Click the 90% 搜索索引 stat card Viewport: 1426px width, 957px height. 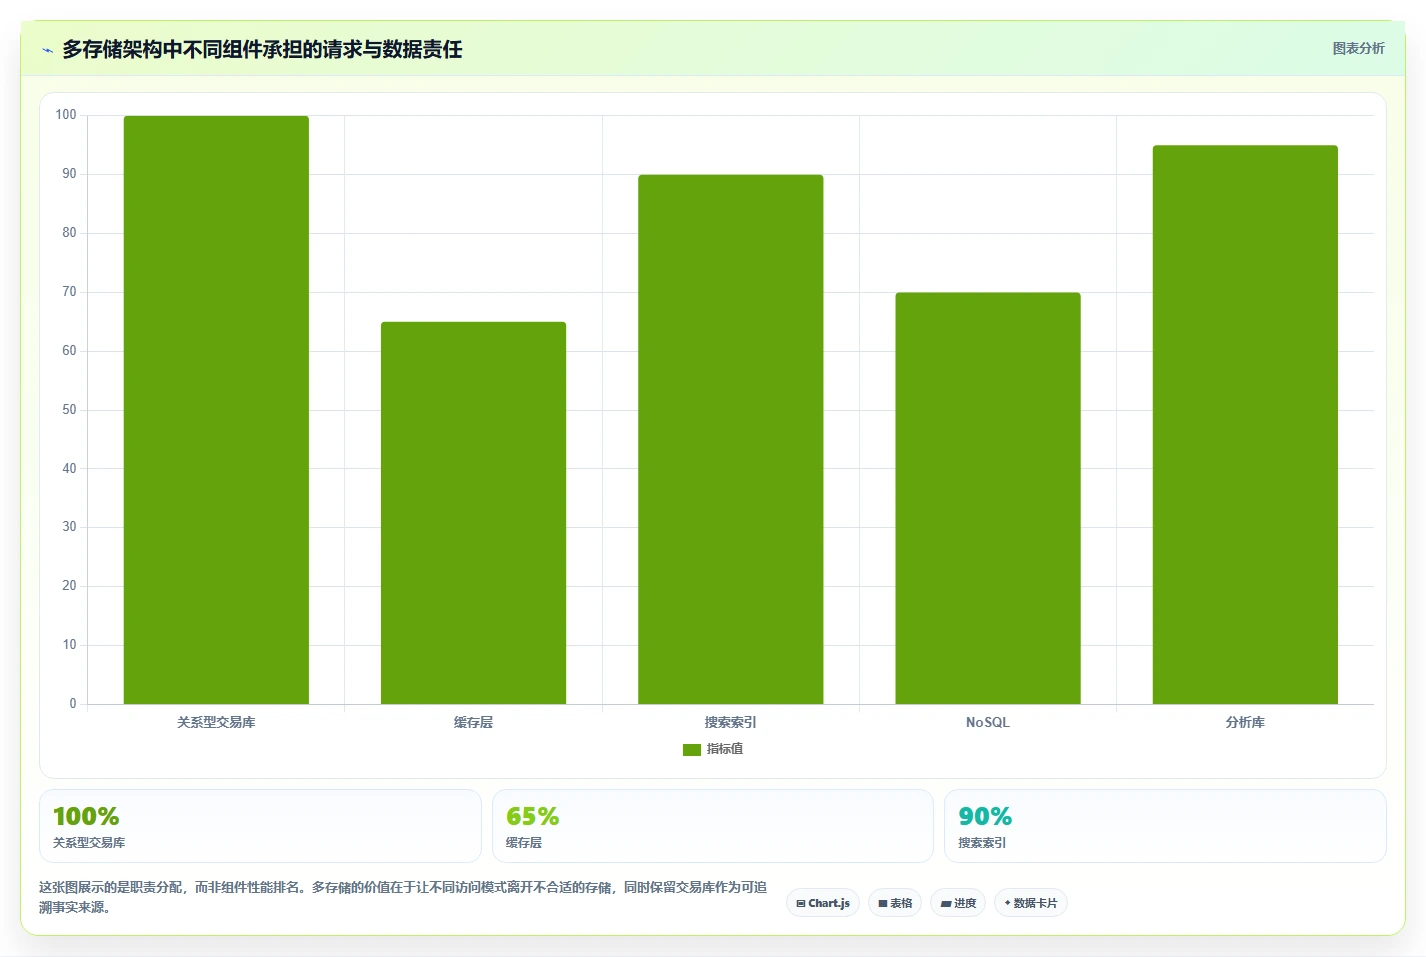click(1165, 826)
